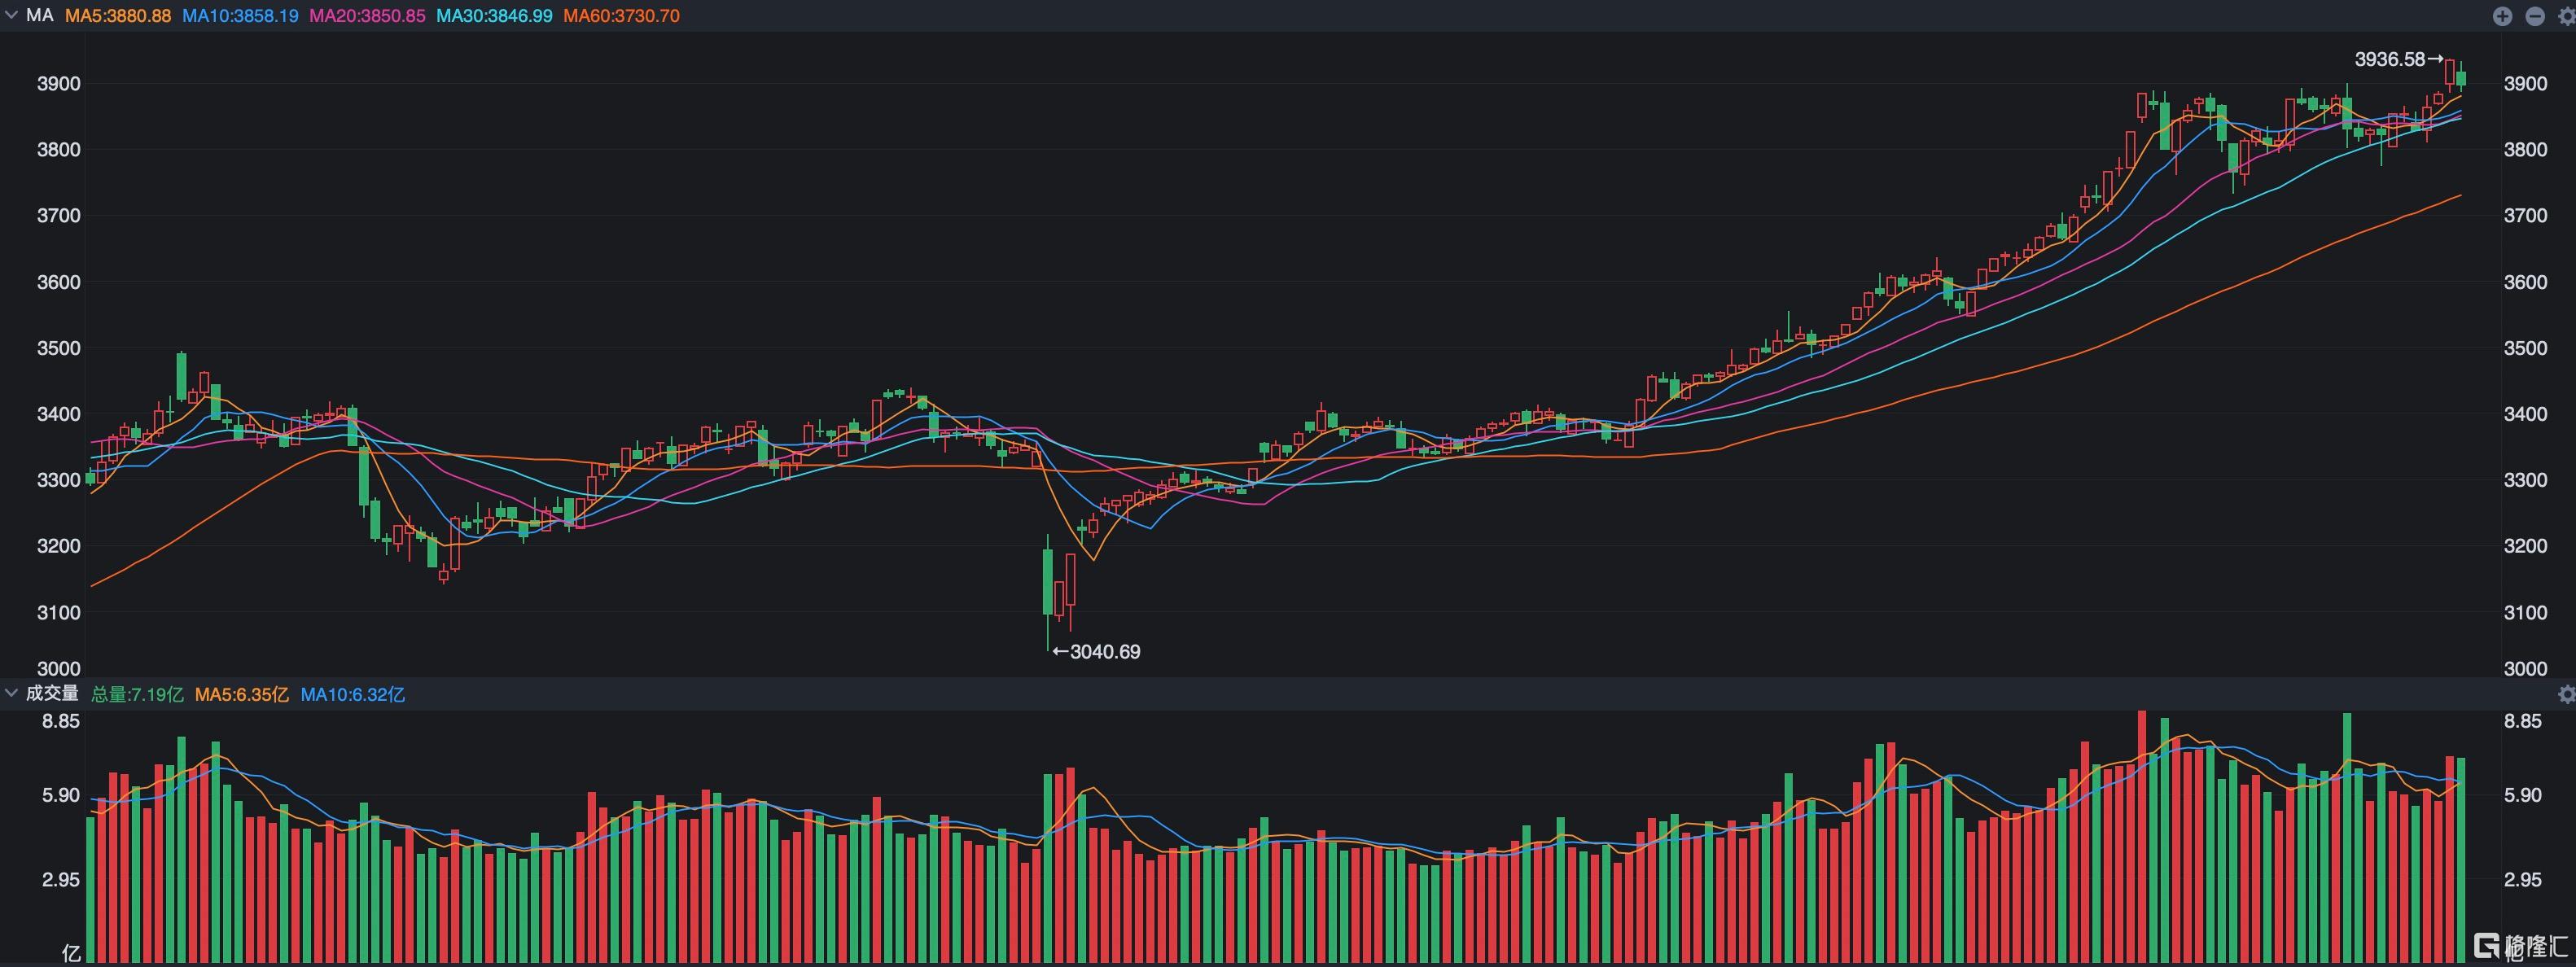Toggle the MA20:3850.85 line legend

tap(367, 16)
